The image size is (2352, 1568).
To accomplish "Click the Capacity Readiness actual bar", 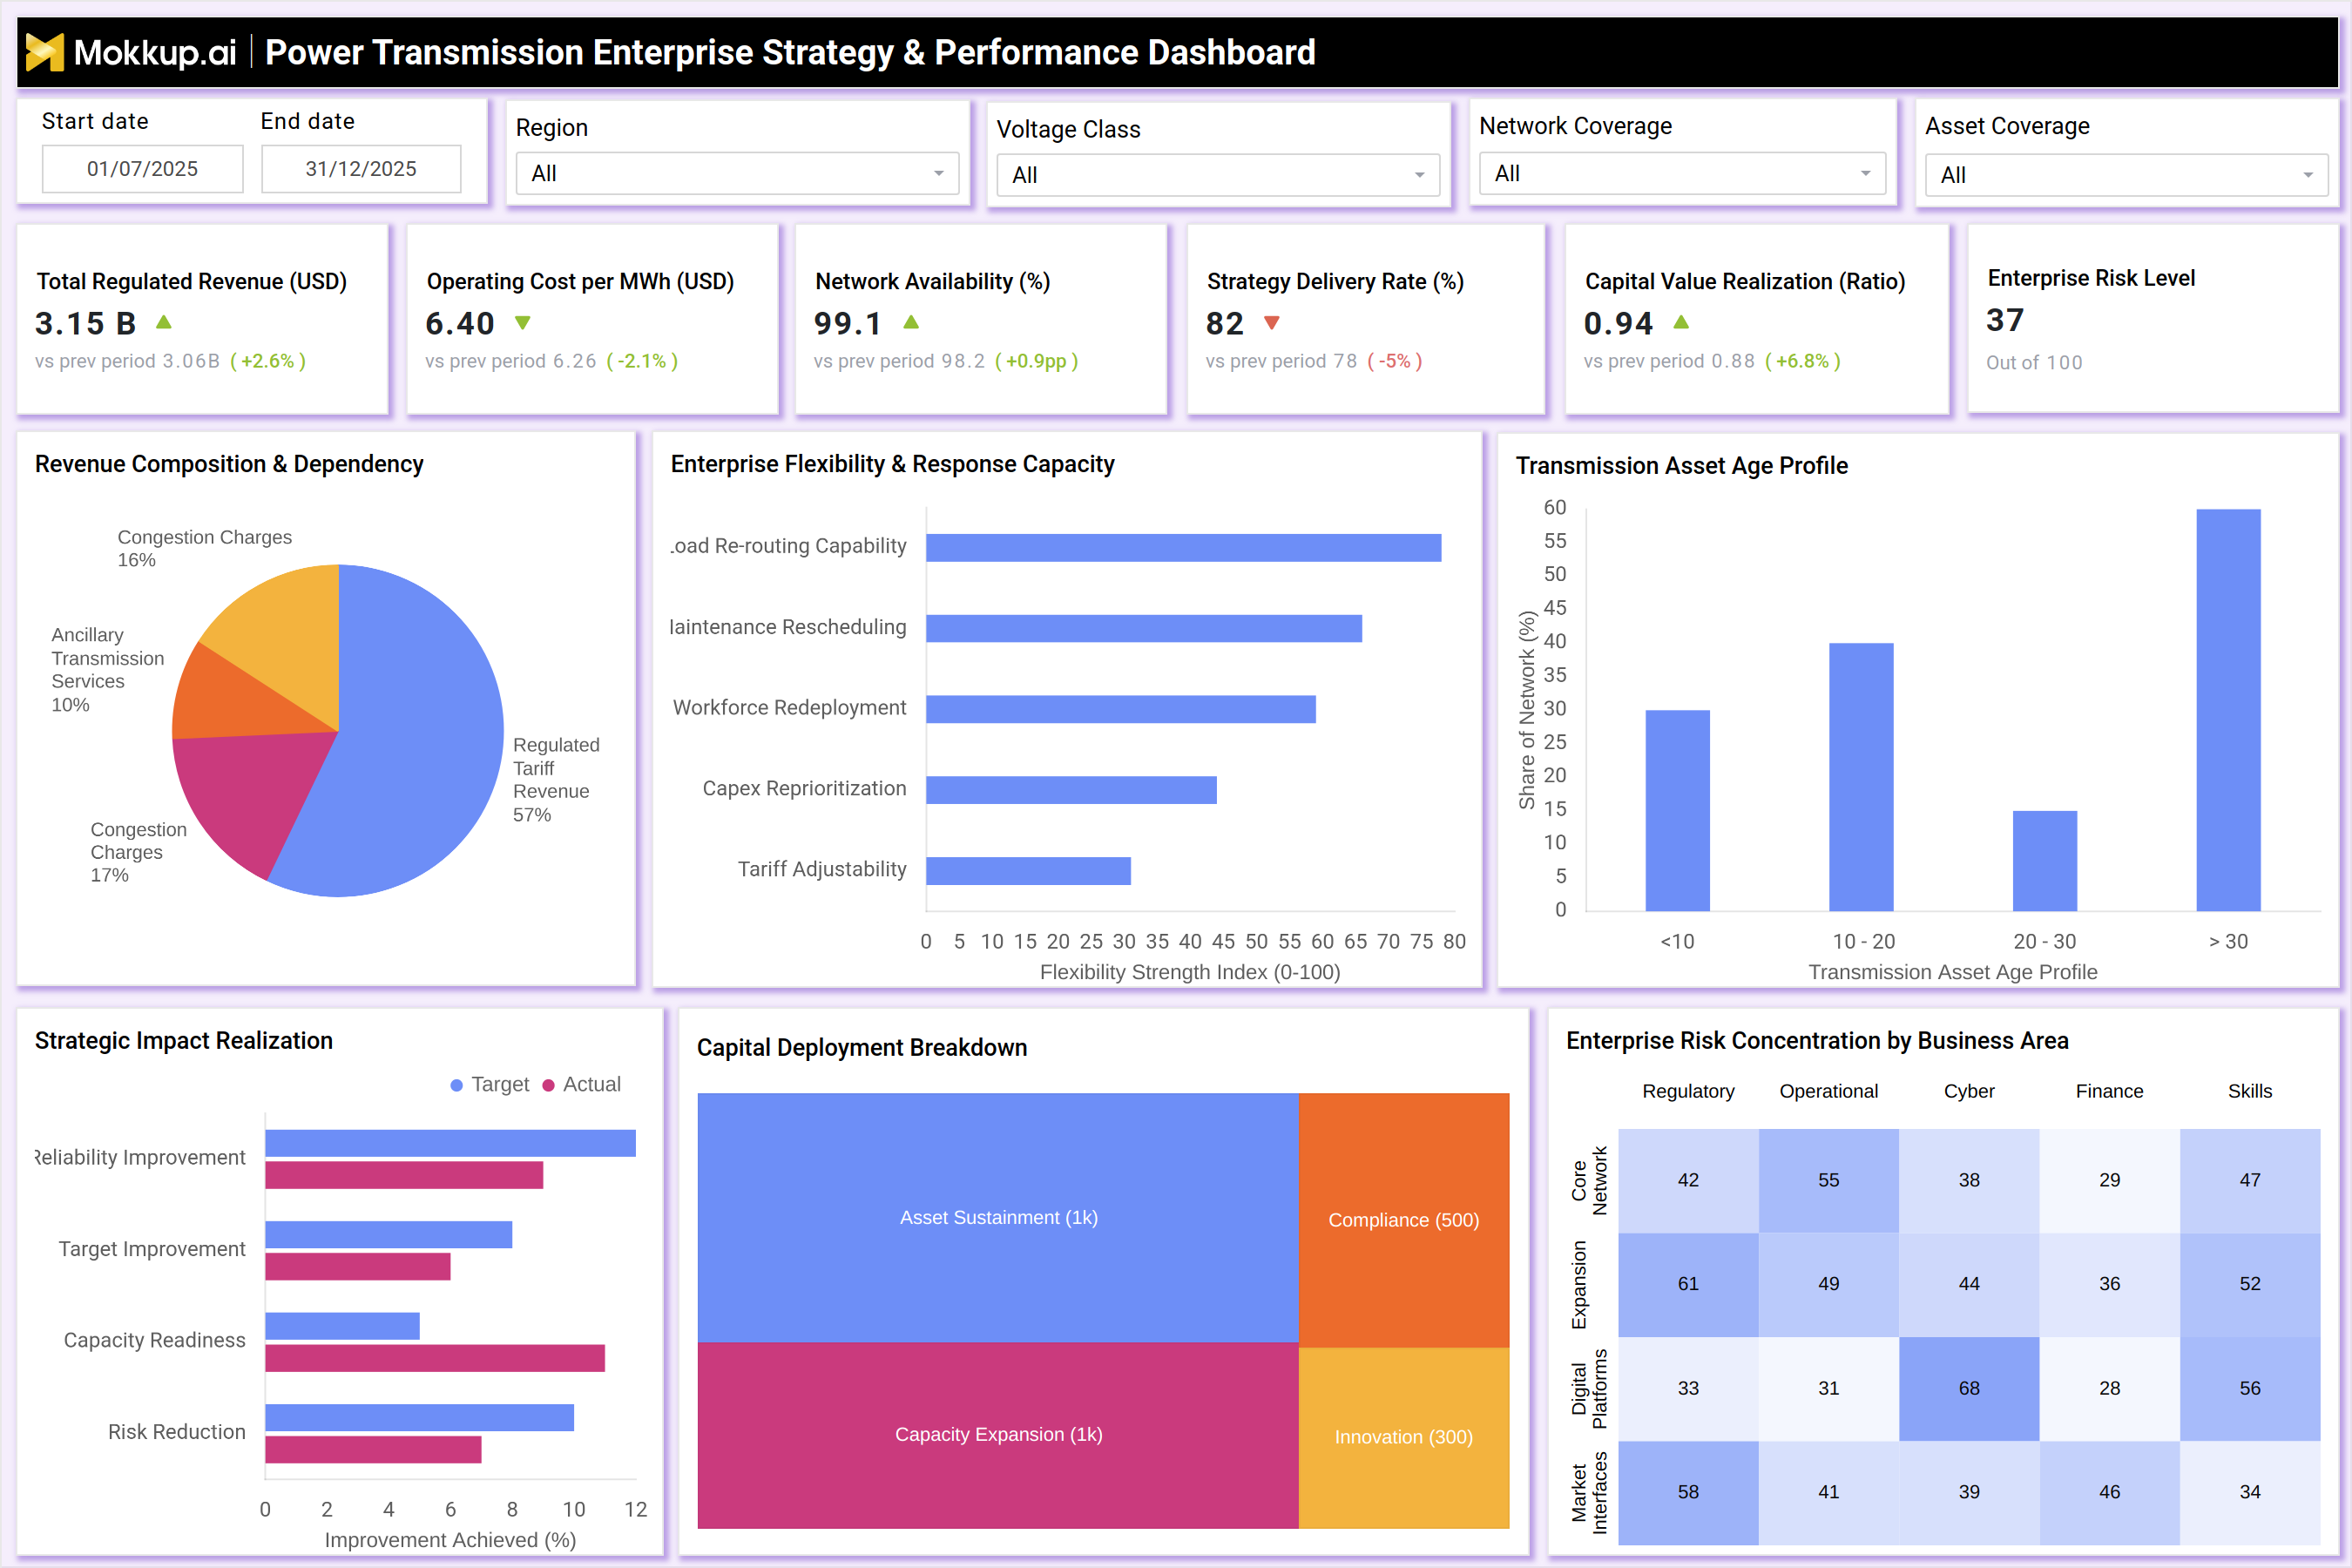I will (x=435, y=1358).
